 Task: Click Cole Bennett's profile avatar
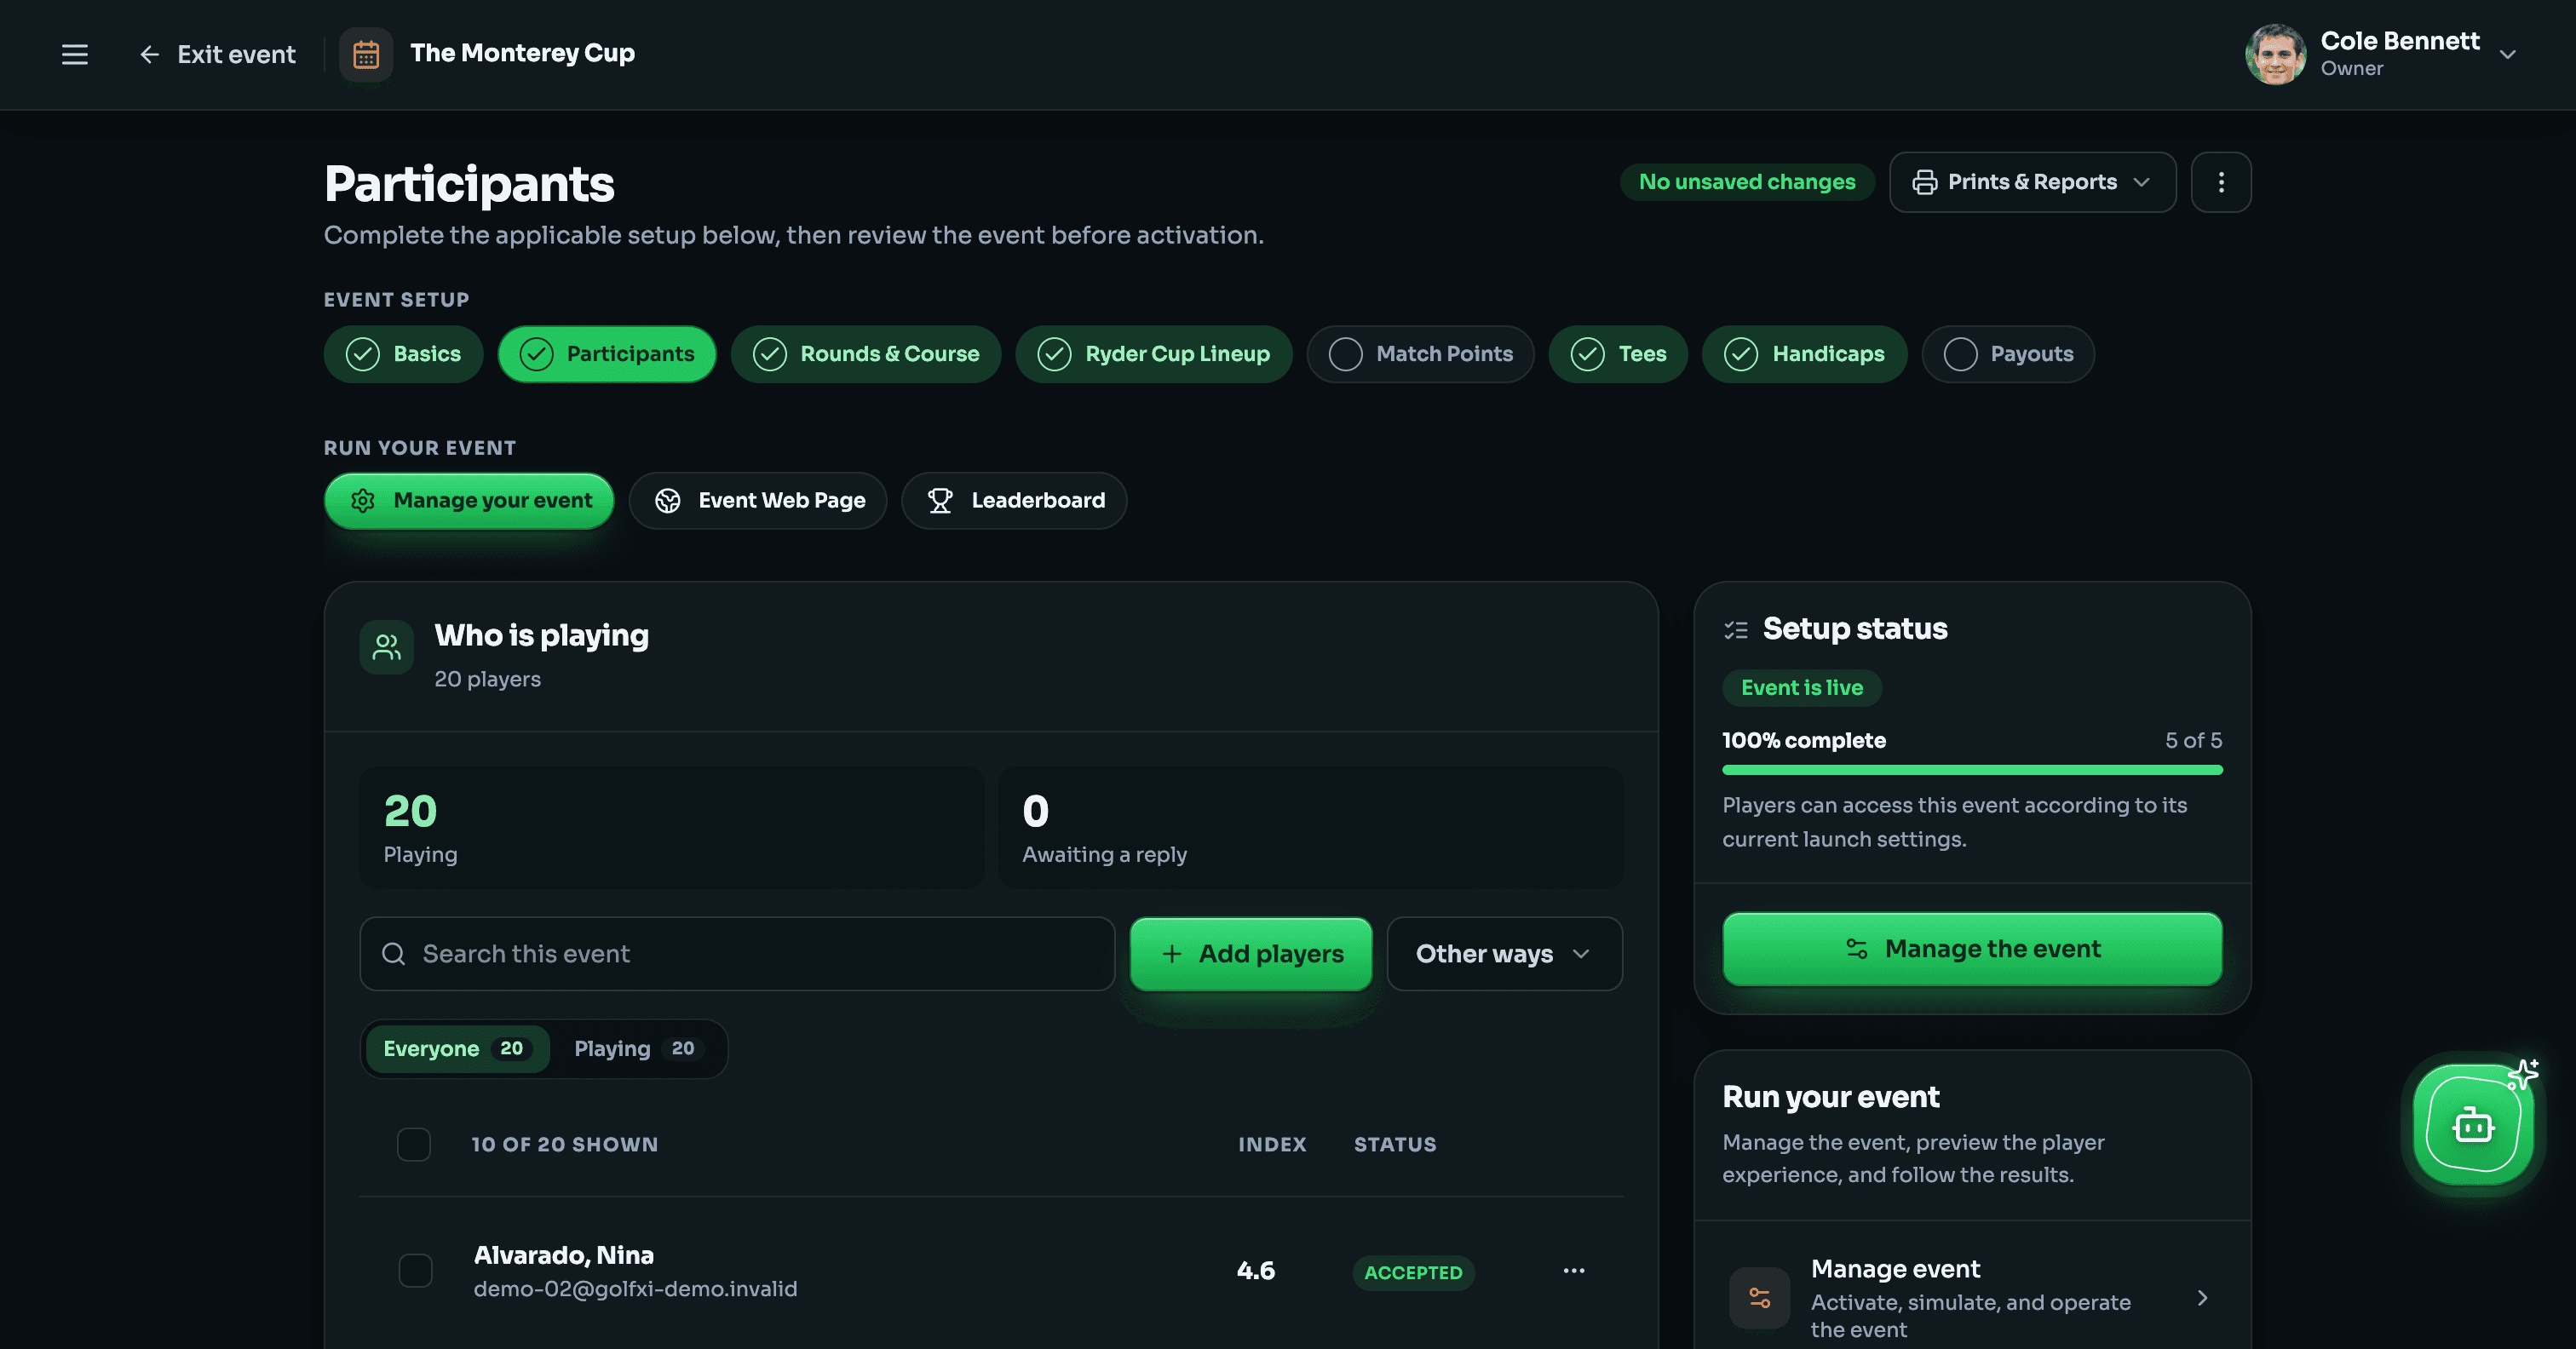[x=2275, y=54]
